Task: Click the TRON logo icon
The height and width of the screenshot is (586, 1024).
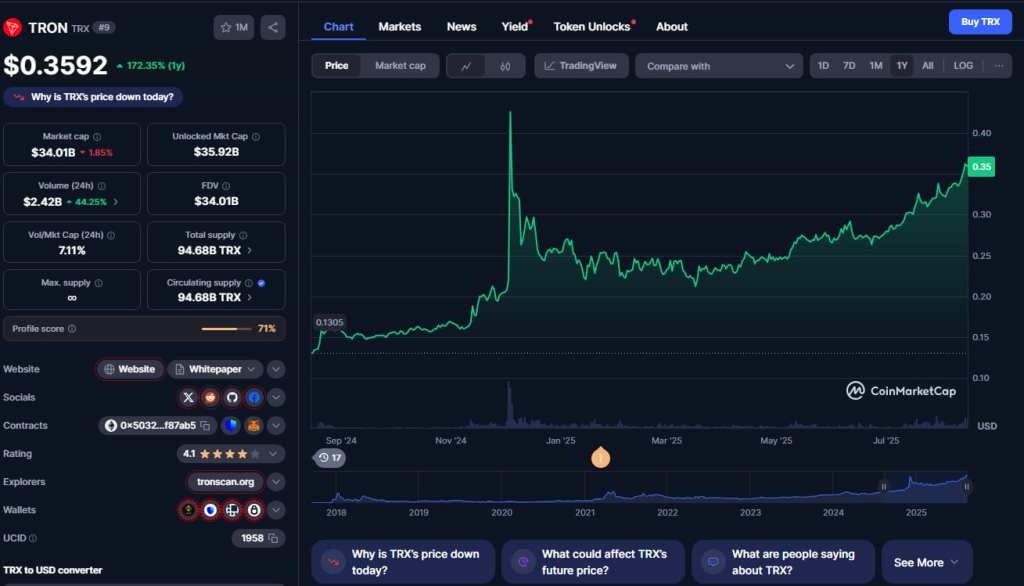Action: click(x=12, y=27)
